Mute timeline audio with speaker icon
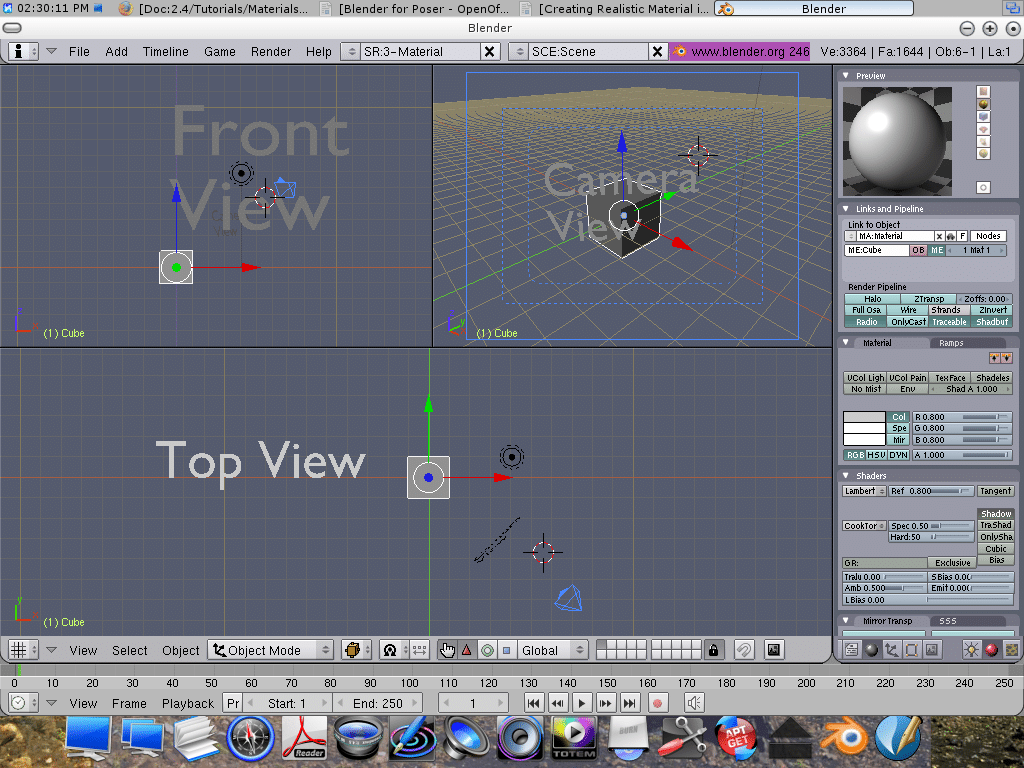Screen dimensions: 1024x768 [694, 703]
